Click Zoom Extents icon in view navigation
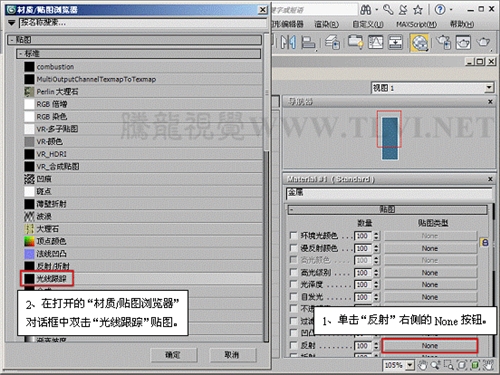The image size is (500, 375). click(x=462, y=365)
